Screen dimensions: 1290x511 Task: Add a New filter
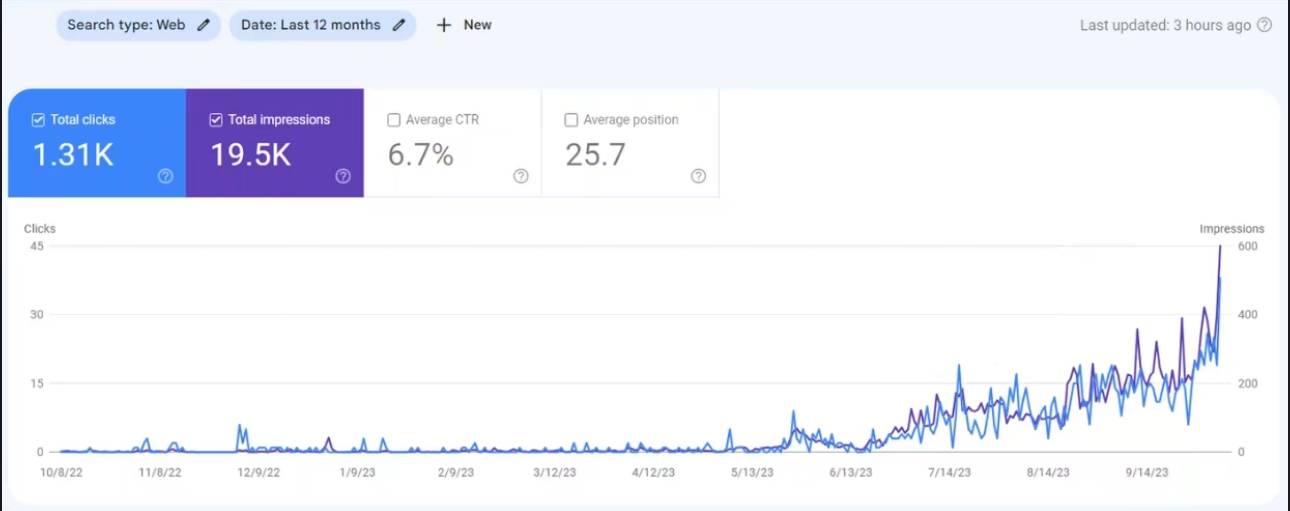point(464,25)
